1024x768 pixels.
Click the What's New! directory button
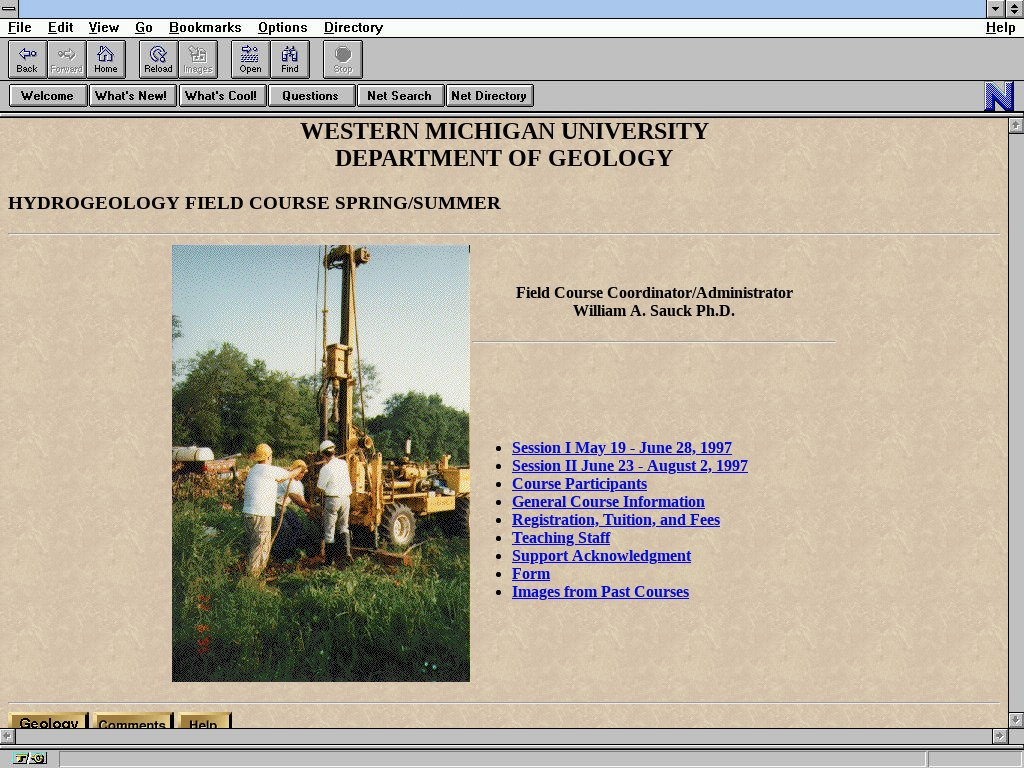tap(131, 96)
